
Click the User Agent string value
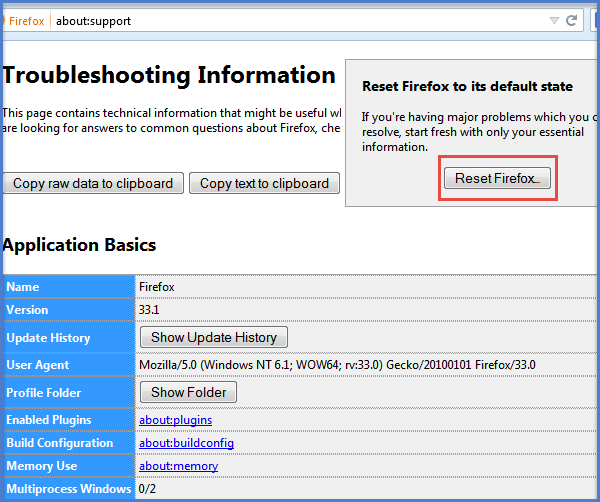(x=337, y=365)
